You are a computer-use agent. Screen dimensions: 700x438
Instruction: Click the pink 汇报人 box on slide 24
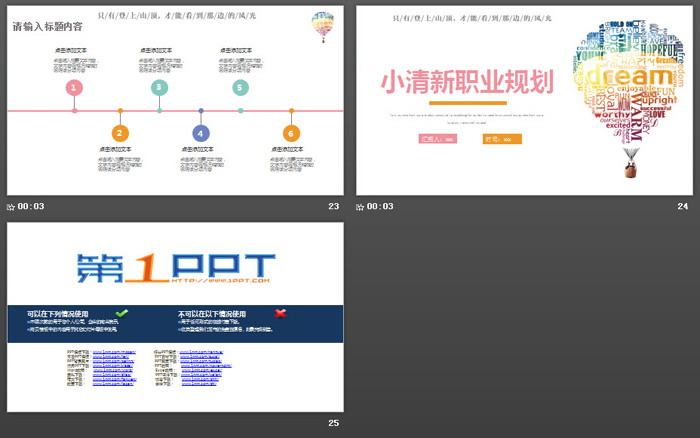(438, 139)
